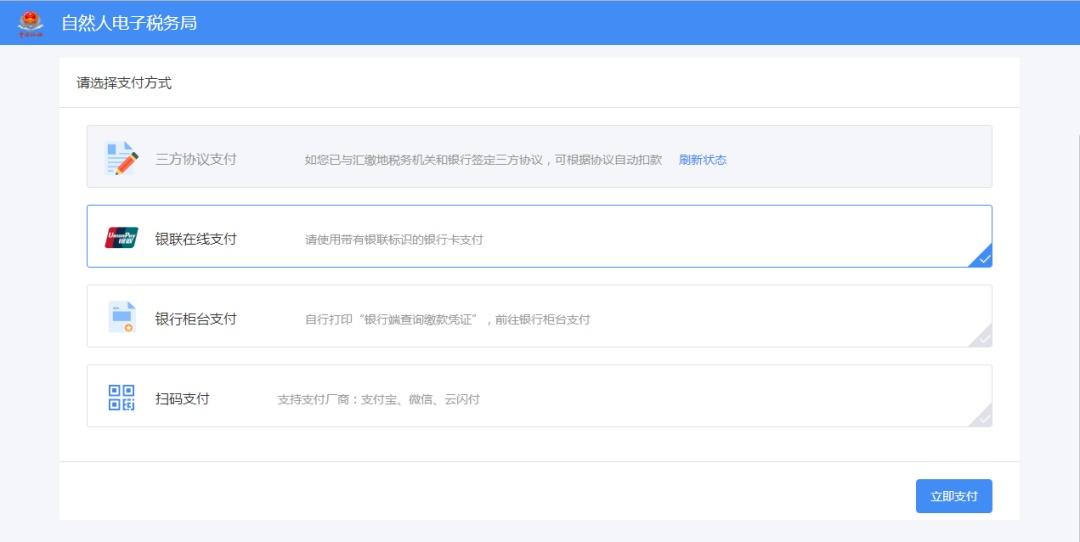Click the 银行柜台支付 voucher icon
The height and width of the screenshot is (542, 1080).
(122, 317)
